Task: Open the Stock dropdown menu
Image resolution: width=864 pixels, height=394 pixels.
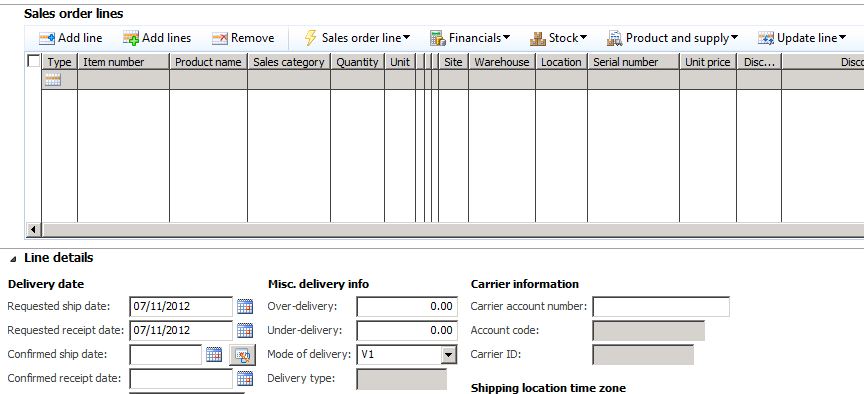Action: 559,38
